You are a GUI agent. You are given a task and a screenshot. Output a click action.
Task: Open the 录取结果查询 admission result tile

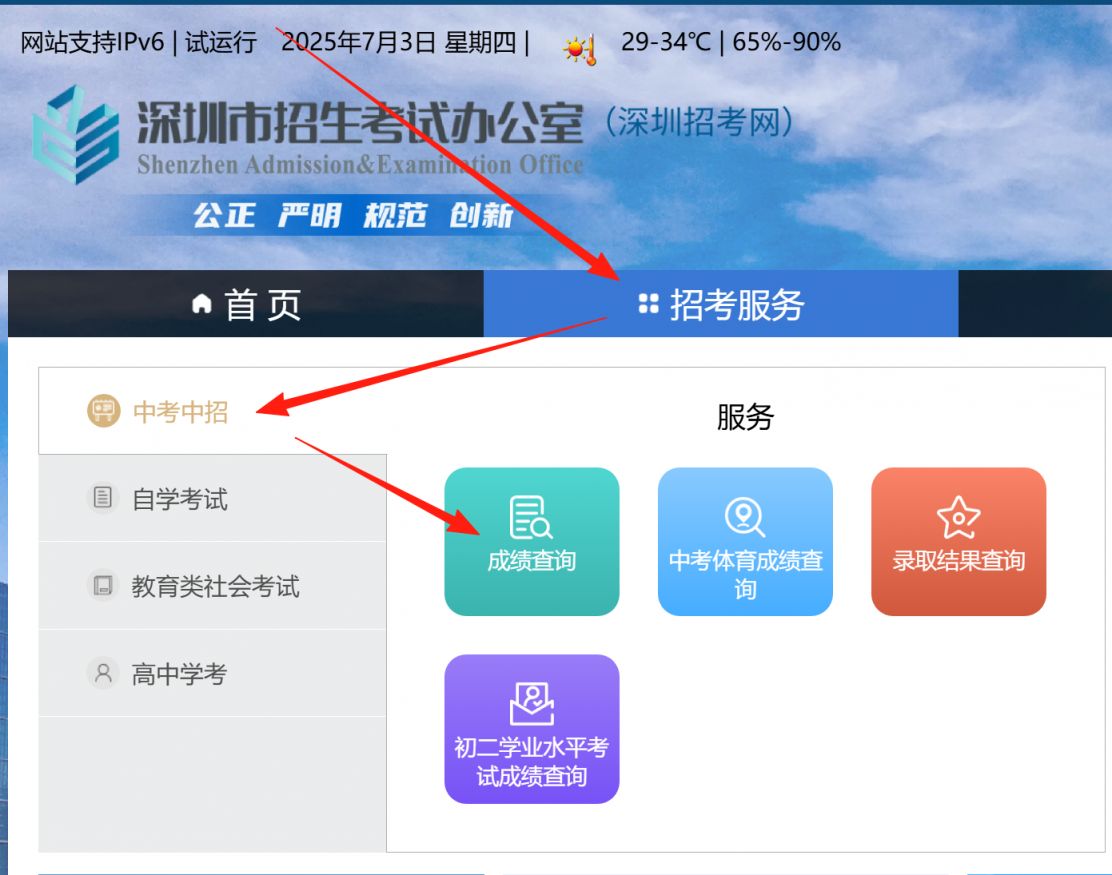[x=958, y=542]
